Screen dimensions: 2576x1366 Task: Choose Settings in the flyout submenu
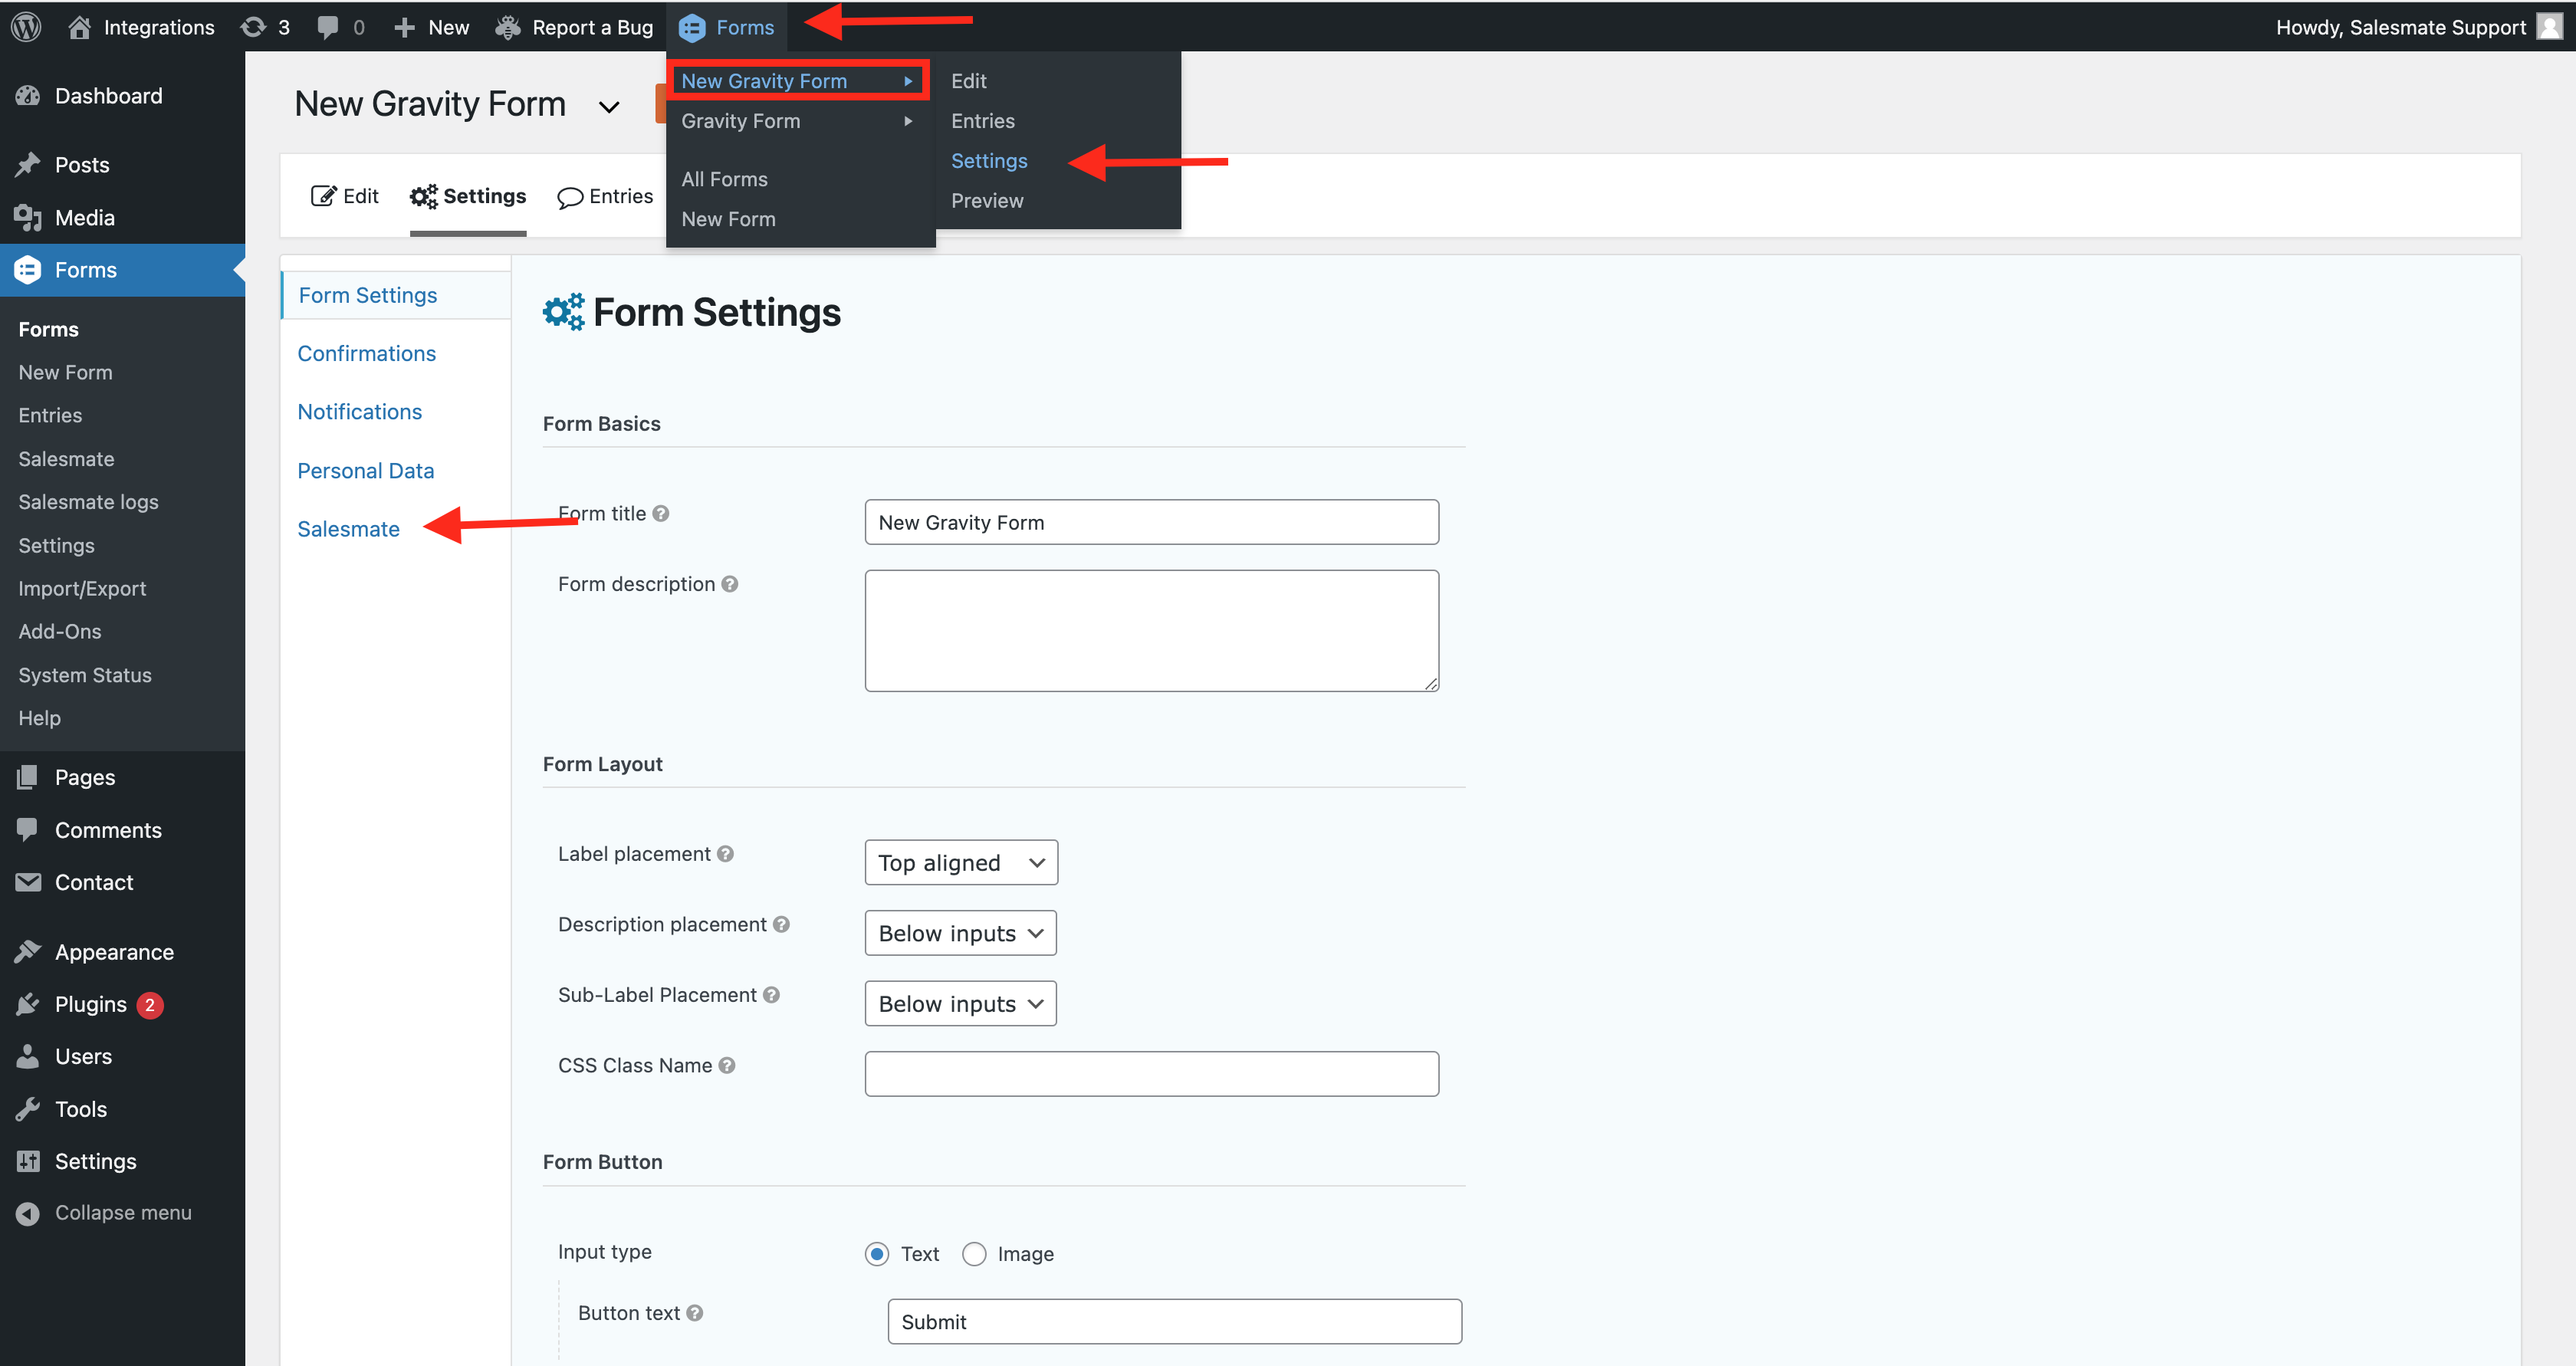989,161
